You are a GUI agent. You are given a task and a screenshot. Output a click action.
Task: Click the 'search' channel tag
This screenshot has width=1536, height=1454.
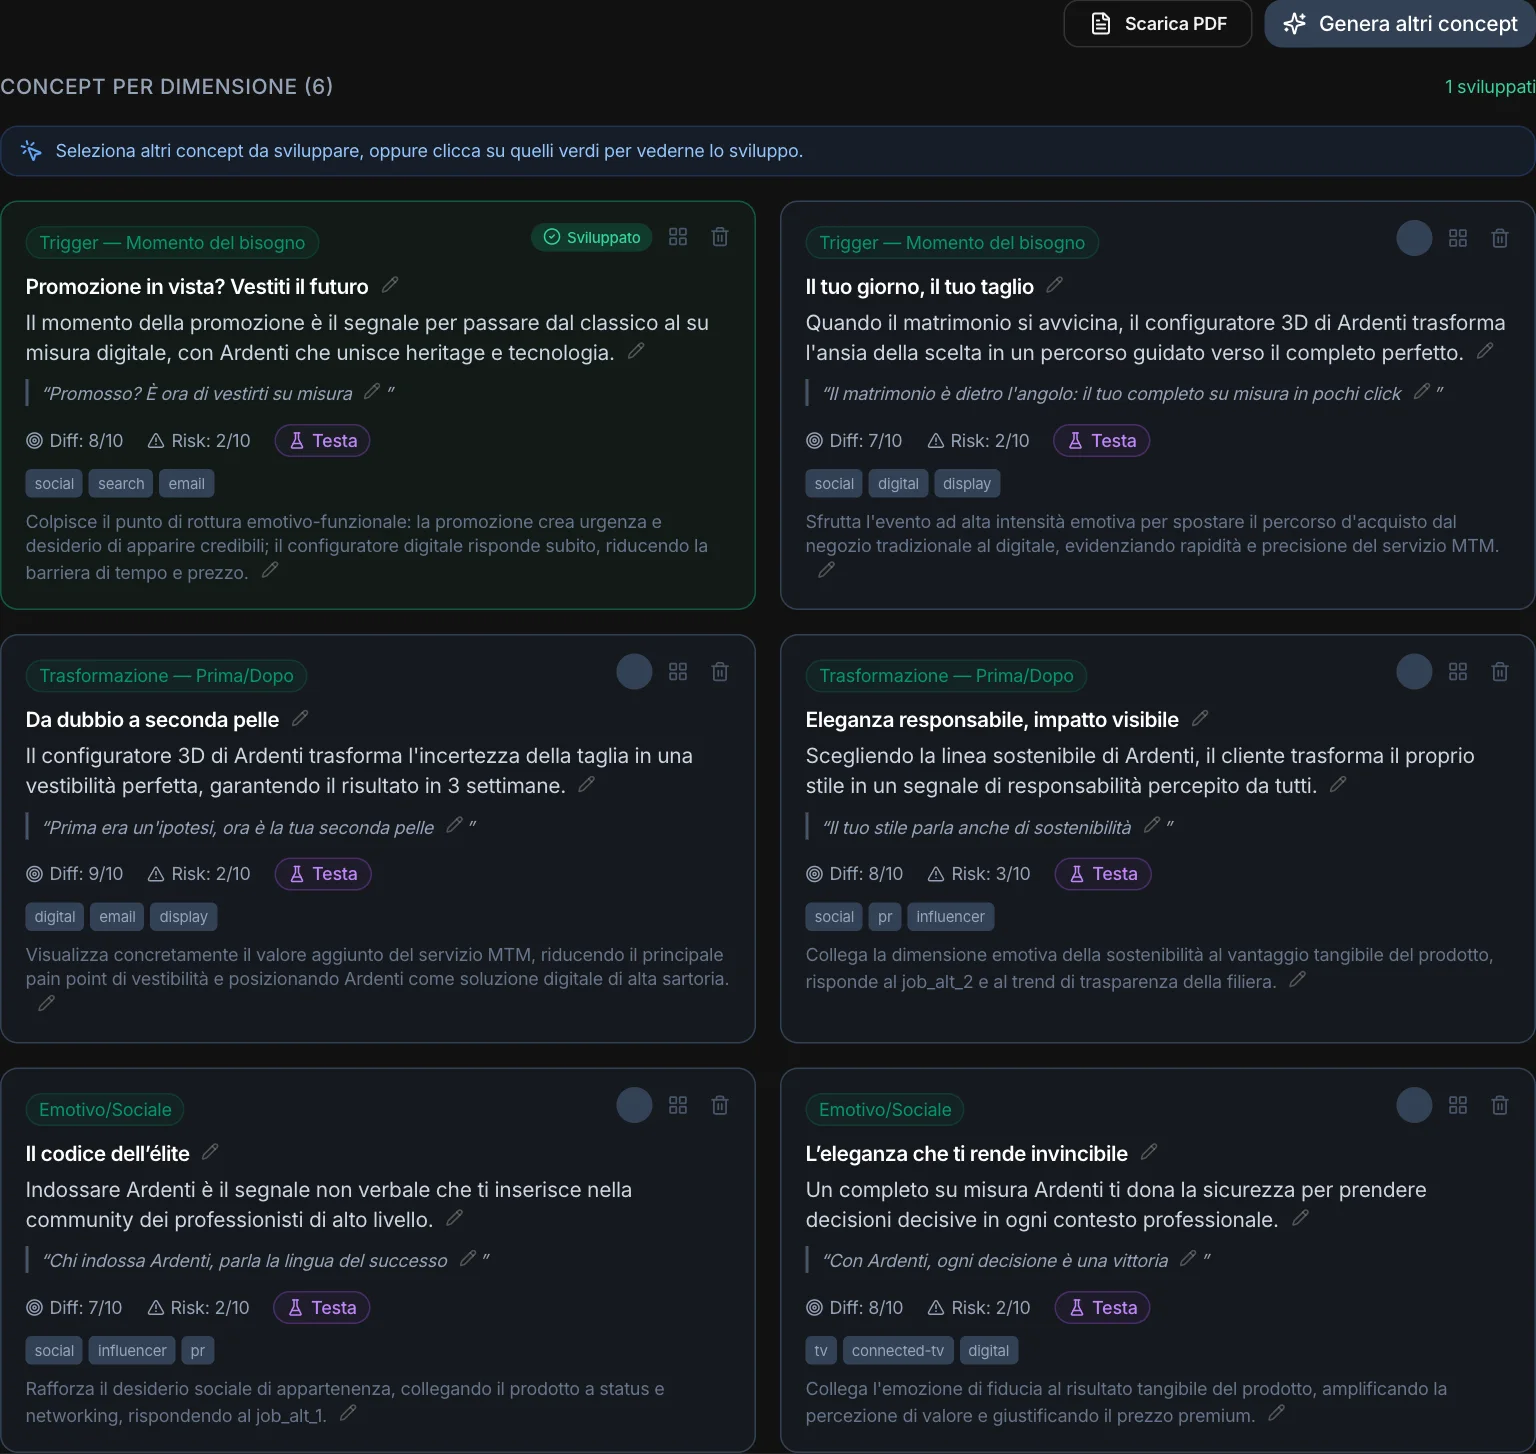121,484
